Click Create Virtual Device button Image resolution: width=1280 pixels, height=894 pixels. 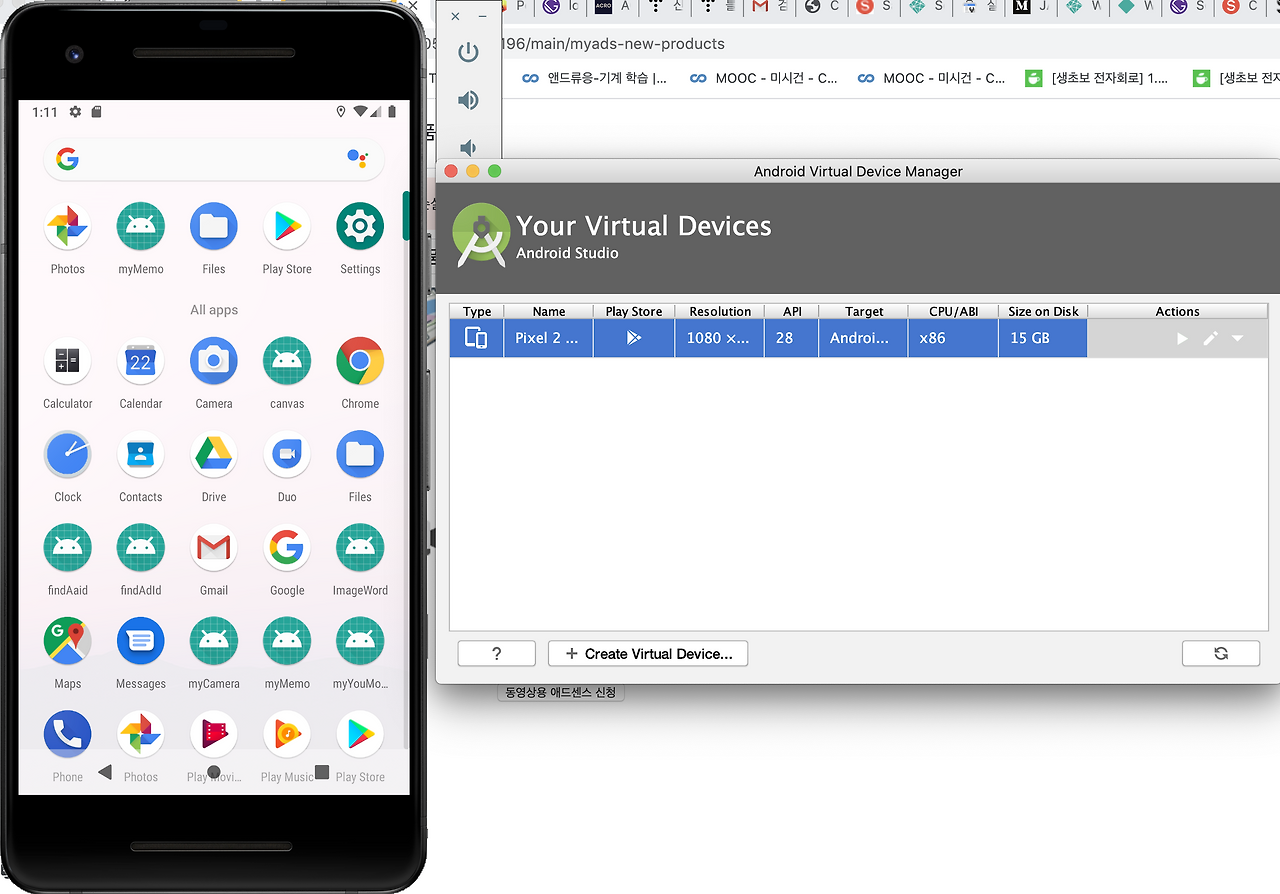pos(647,653)
